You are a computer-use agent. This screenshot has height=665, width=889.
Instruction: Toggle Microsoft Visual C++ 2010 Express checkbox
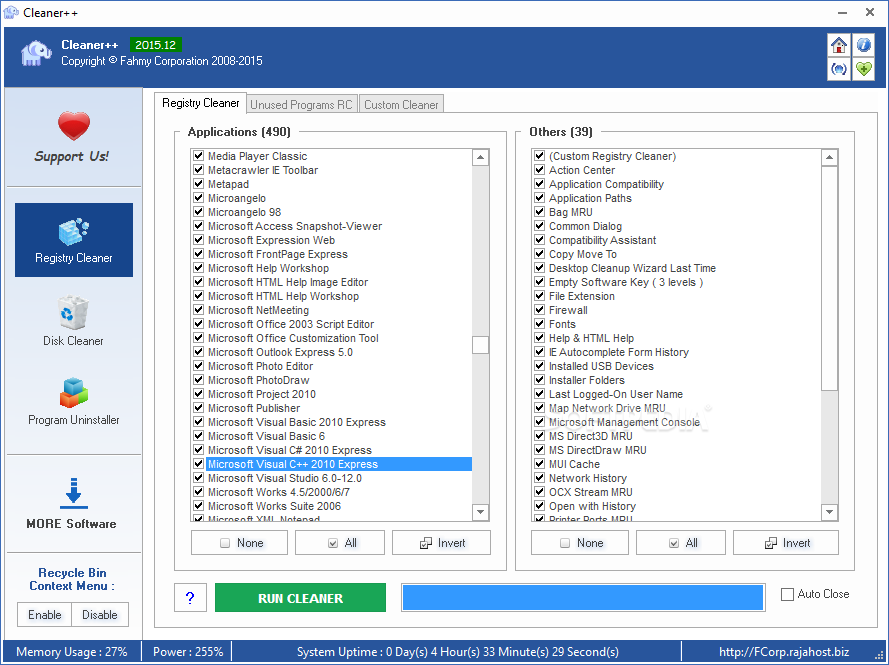pyautogui.click(x=198, y=464)
